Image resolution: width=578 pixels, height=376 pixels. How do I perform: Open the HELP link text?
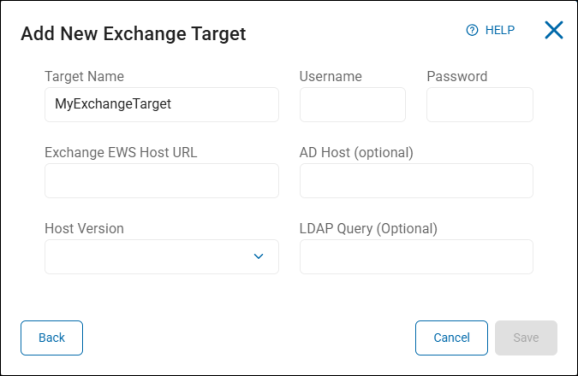tap(499, 30)
